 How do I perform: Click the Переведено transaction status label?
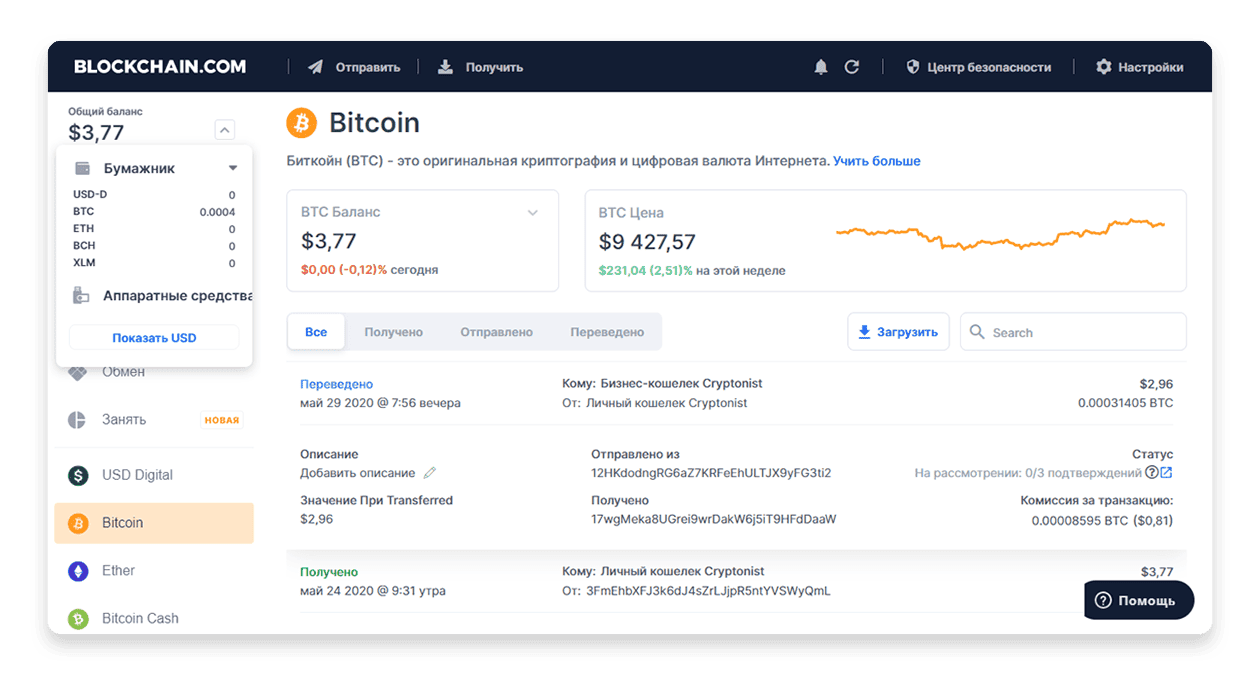(x=337, y=384)
